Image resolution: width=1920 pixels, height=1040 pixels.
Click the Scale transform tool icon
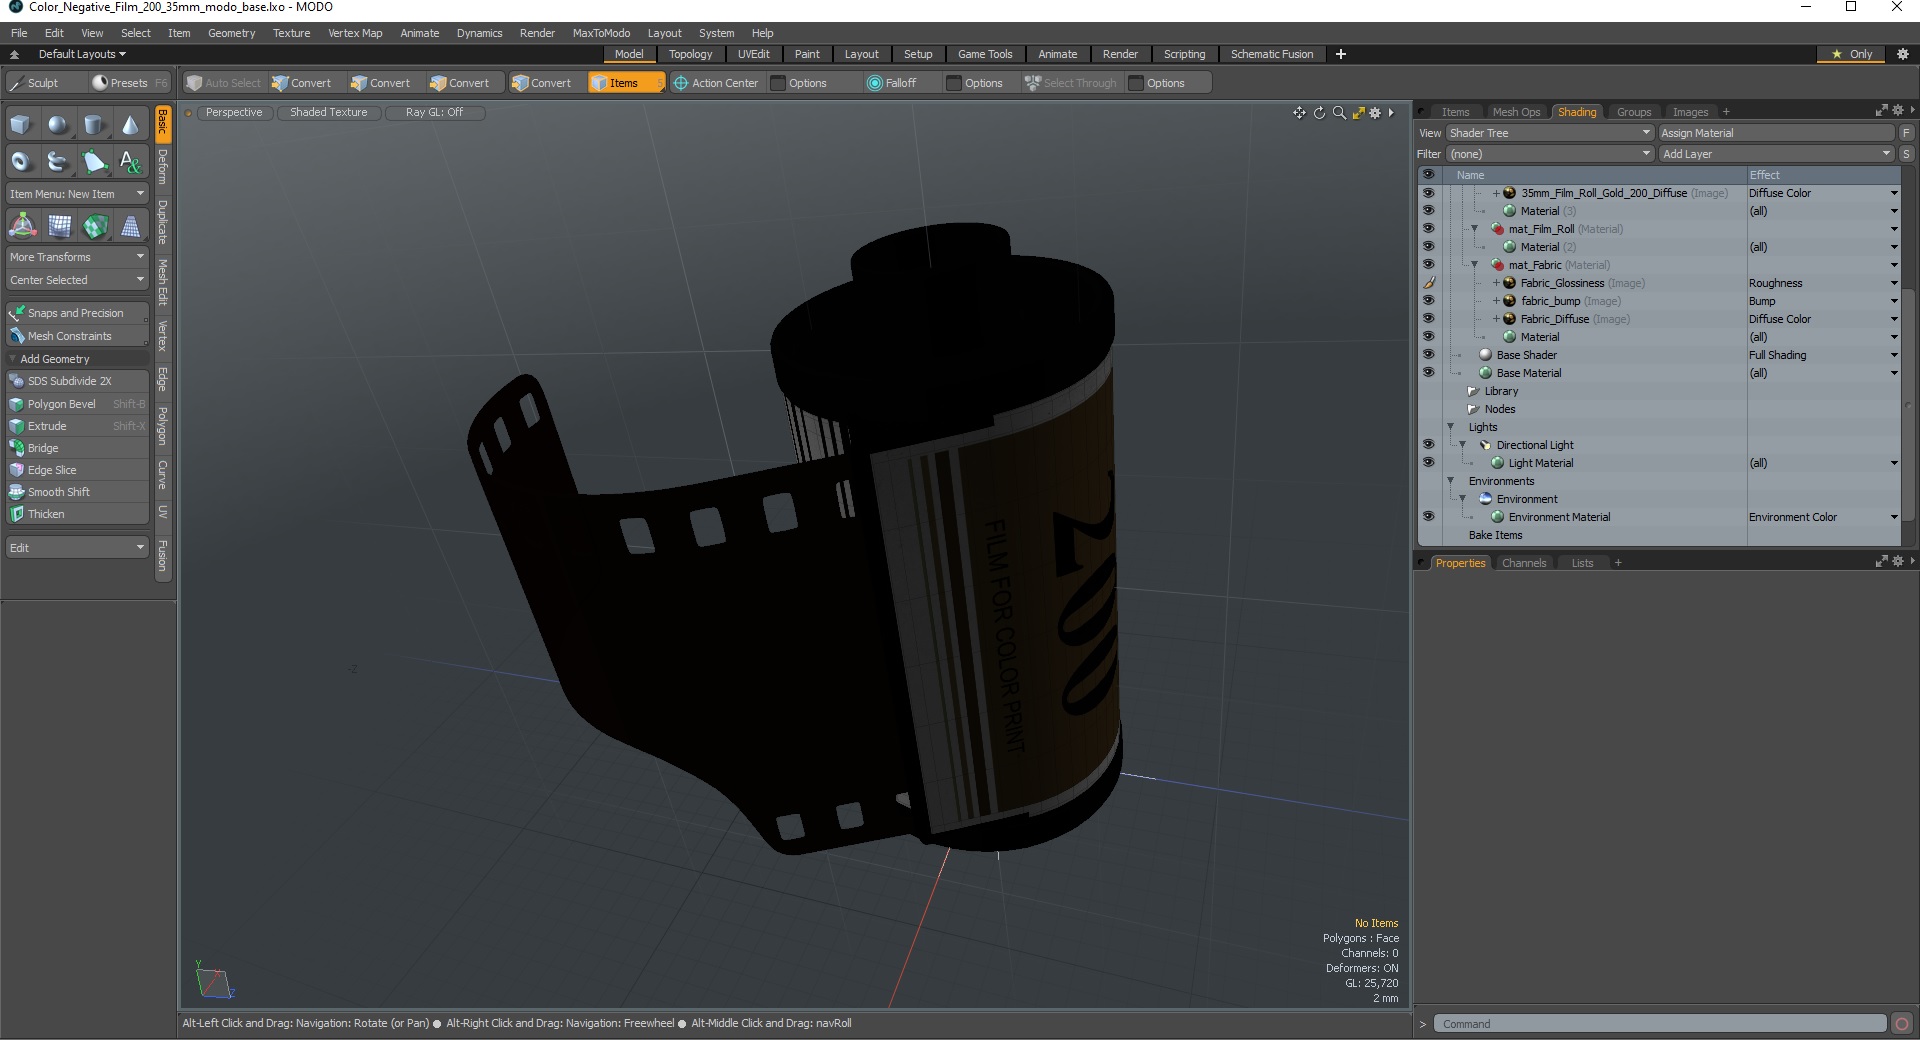58,226
